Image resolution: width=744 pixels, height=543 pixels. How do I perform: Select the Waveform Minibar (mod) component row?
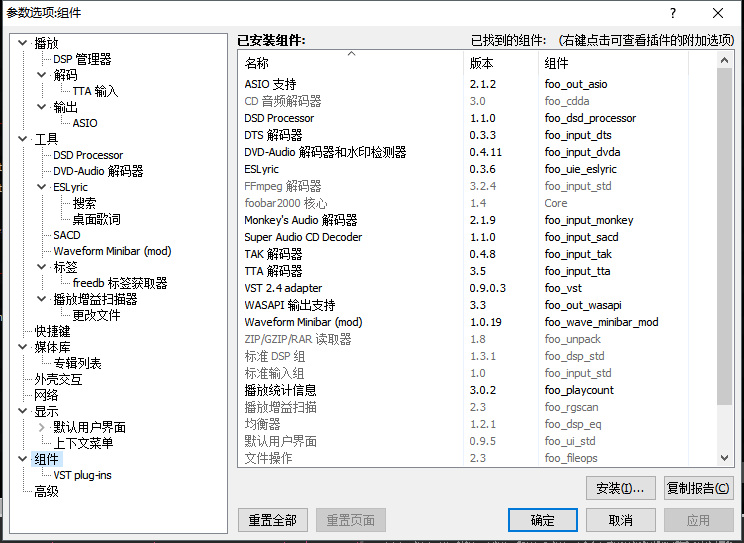tap(303, 322)
